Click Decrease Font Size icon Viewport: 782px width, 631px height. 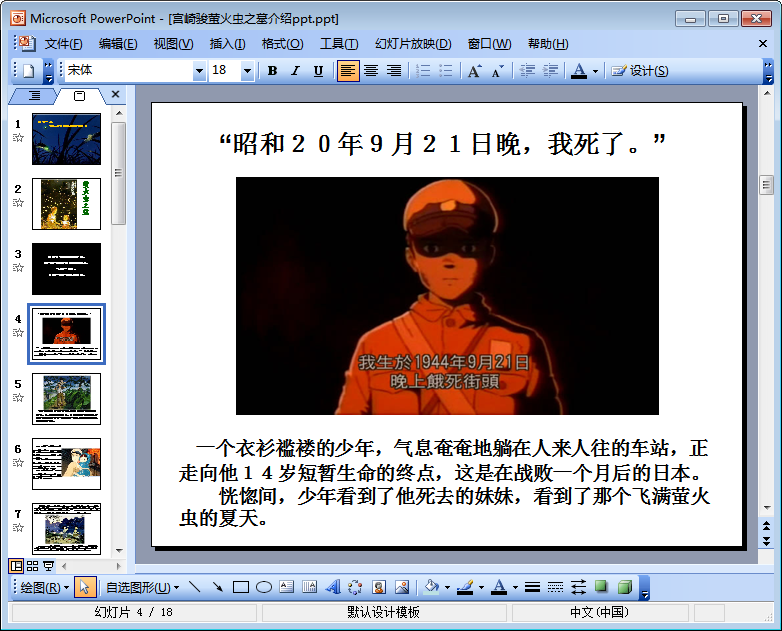497,71
